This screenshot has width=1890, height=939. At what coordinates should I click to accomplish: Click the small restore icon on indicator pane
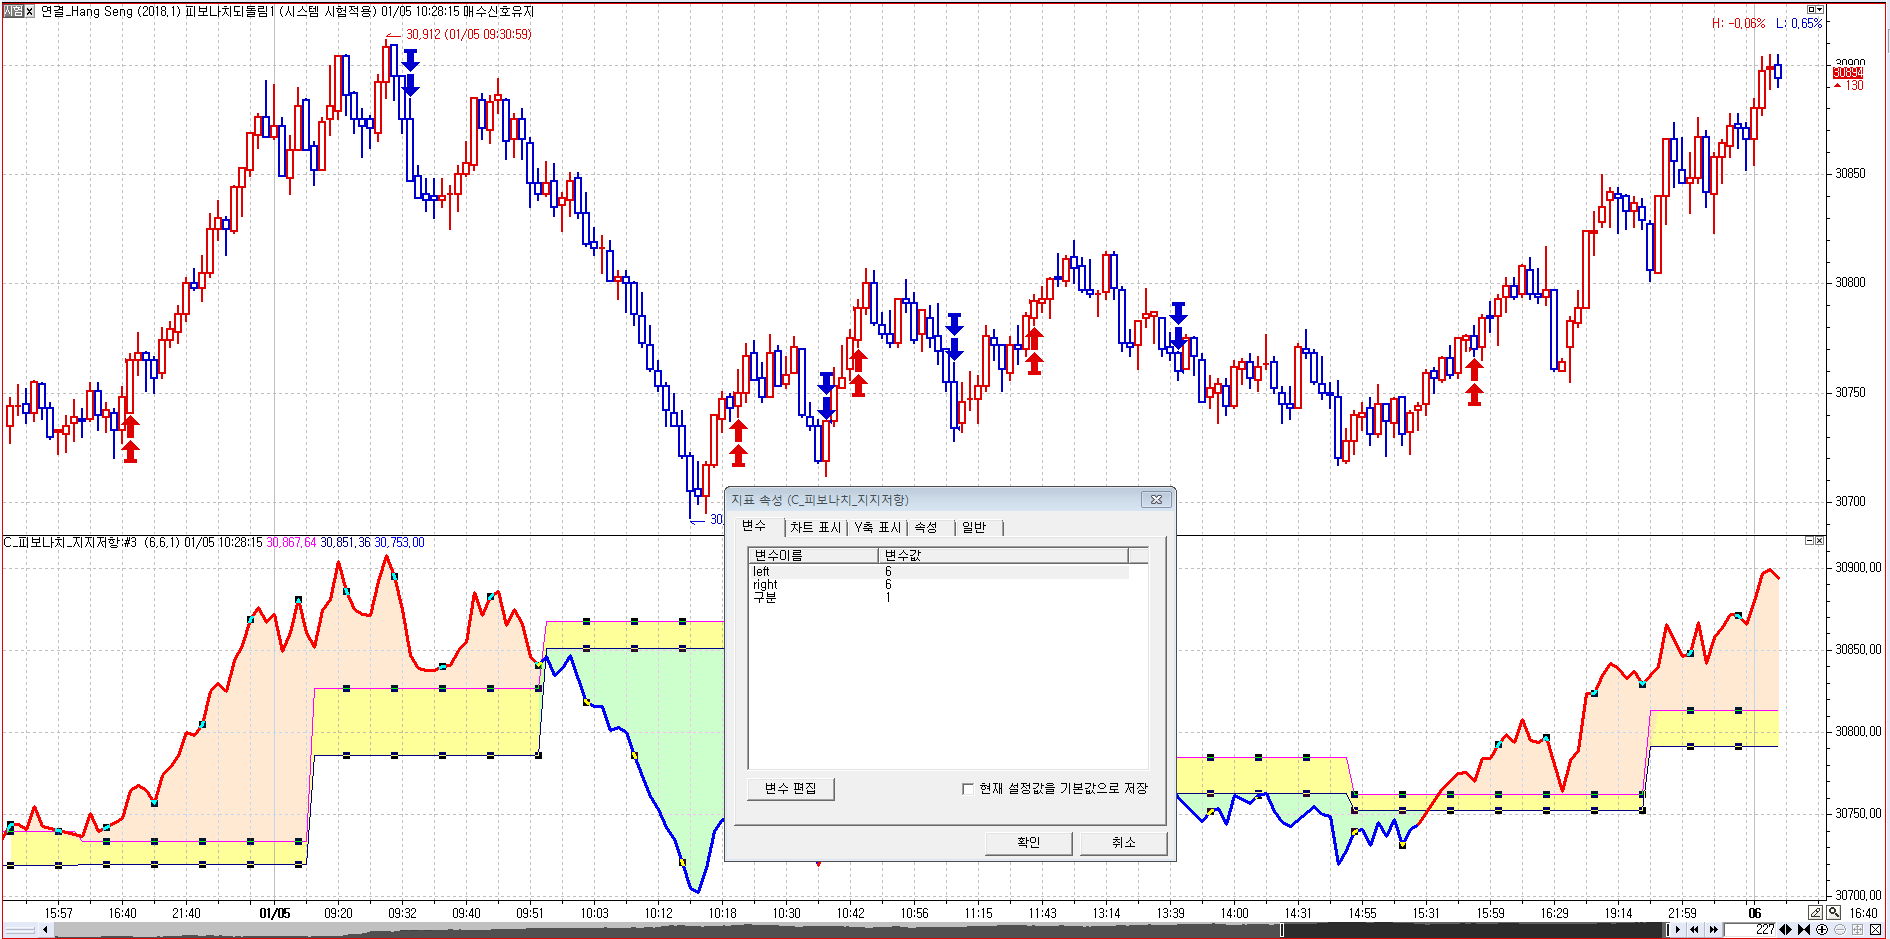coord(1809,541)
